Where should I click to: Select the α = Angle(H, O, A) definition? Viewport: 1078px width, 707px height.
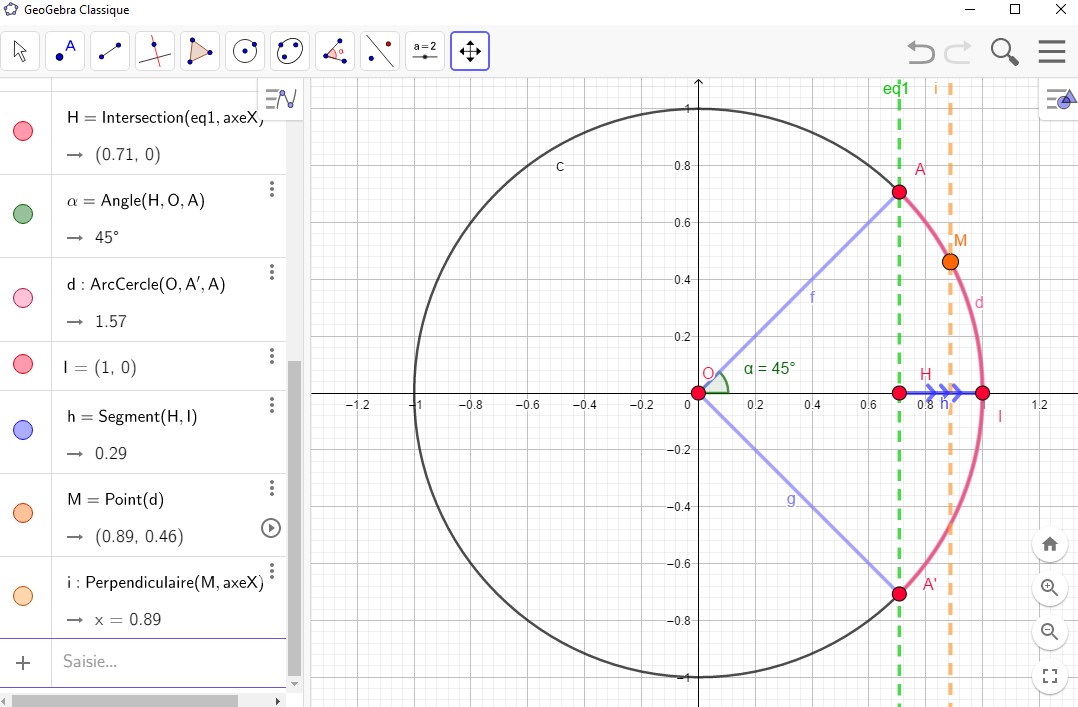[135, 201]
